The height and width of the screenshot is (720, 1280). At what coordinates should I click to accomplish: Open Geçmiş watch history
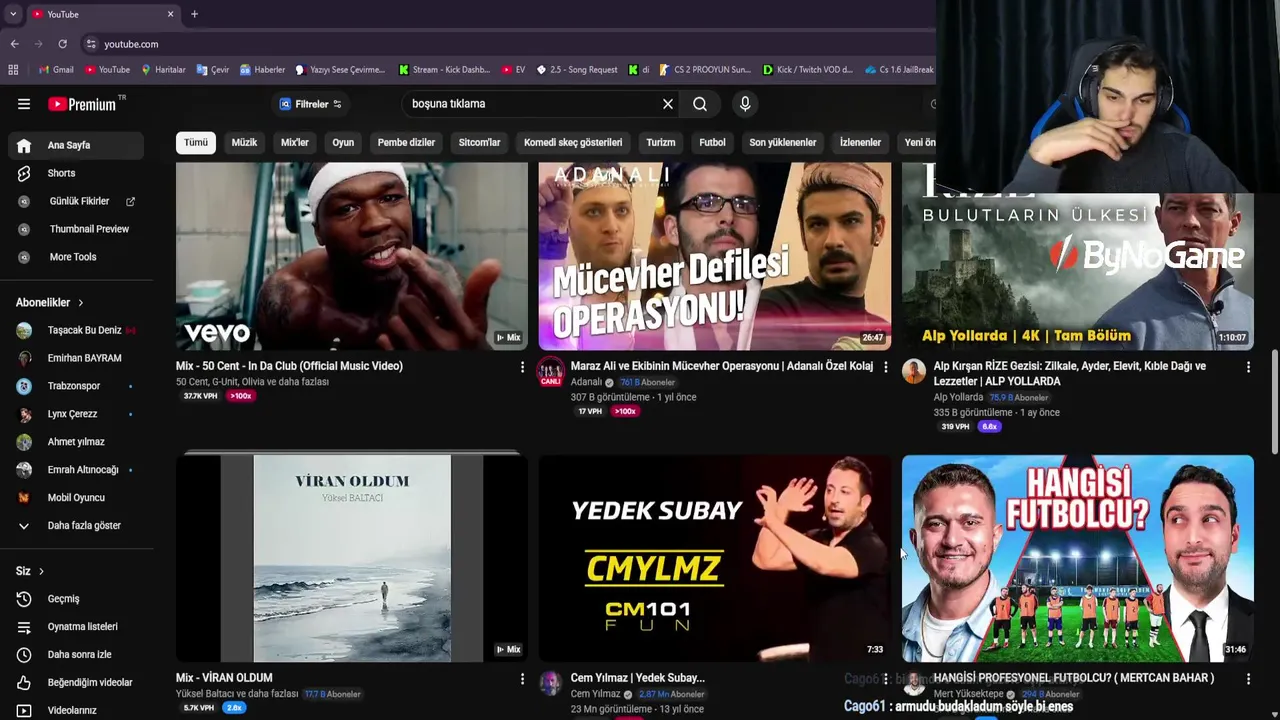[76, 599]
